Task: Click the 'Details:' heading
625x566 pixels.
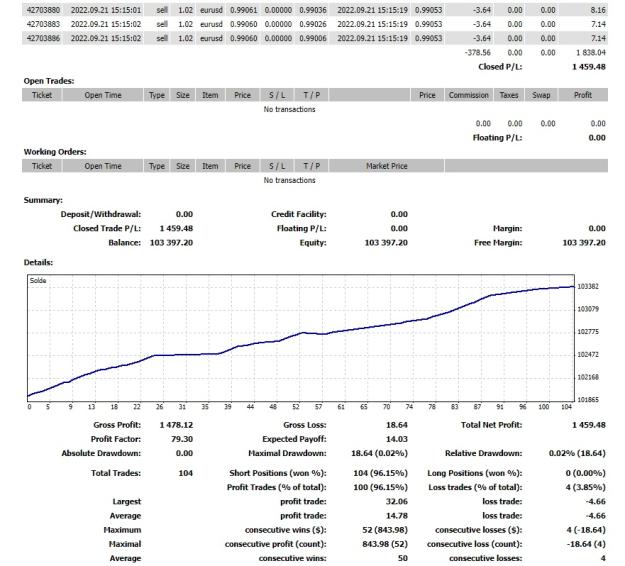Action: (38, 263)
